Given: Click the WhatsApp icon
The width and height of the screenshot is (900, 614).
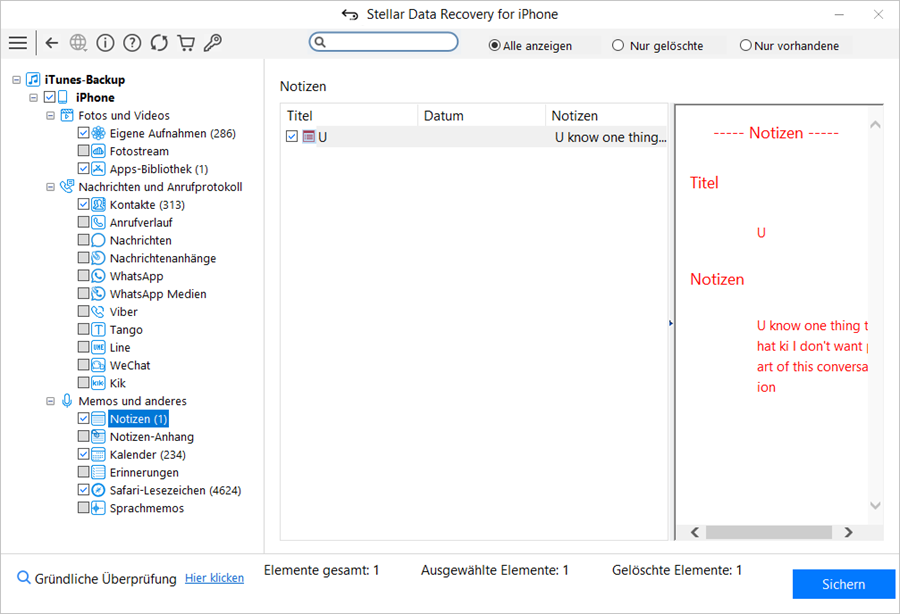Looking at the screenshot, I should point(99,275).
